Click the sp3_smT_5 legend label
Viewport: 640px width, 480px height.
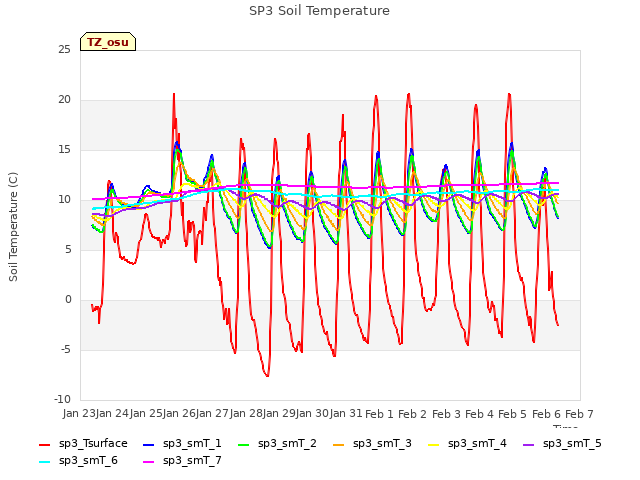pos(572,443)
